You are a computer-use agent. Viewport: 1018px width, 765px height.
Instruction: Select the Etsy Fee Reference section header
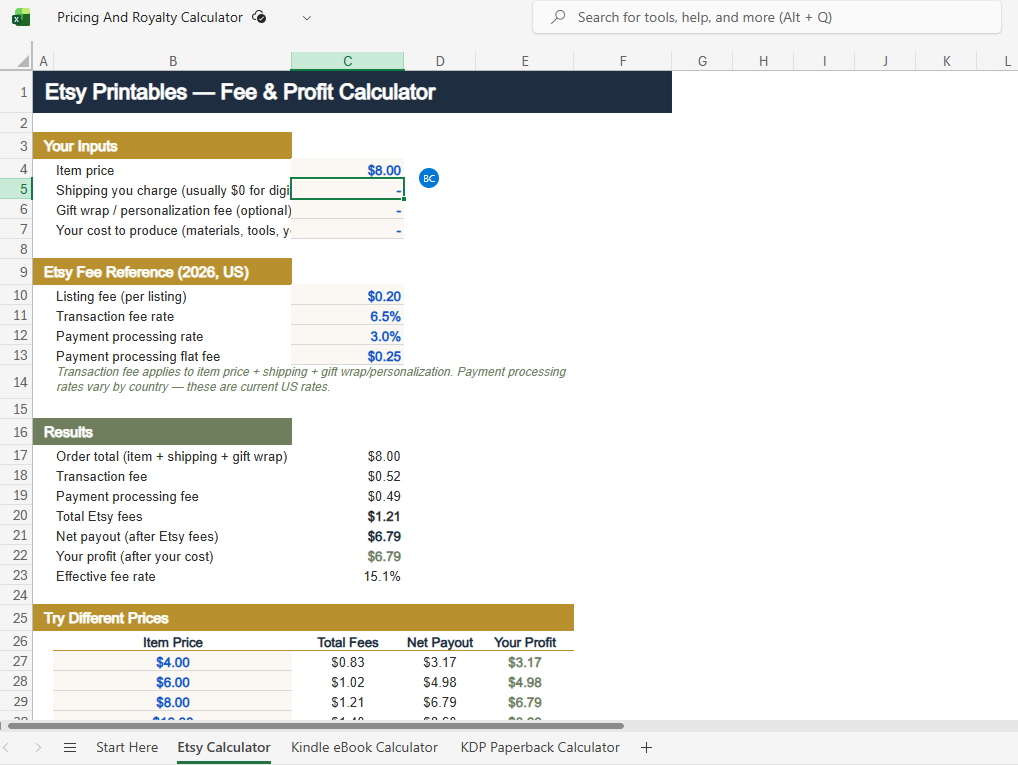point(162,271)
